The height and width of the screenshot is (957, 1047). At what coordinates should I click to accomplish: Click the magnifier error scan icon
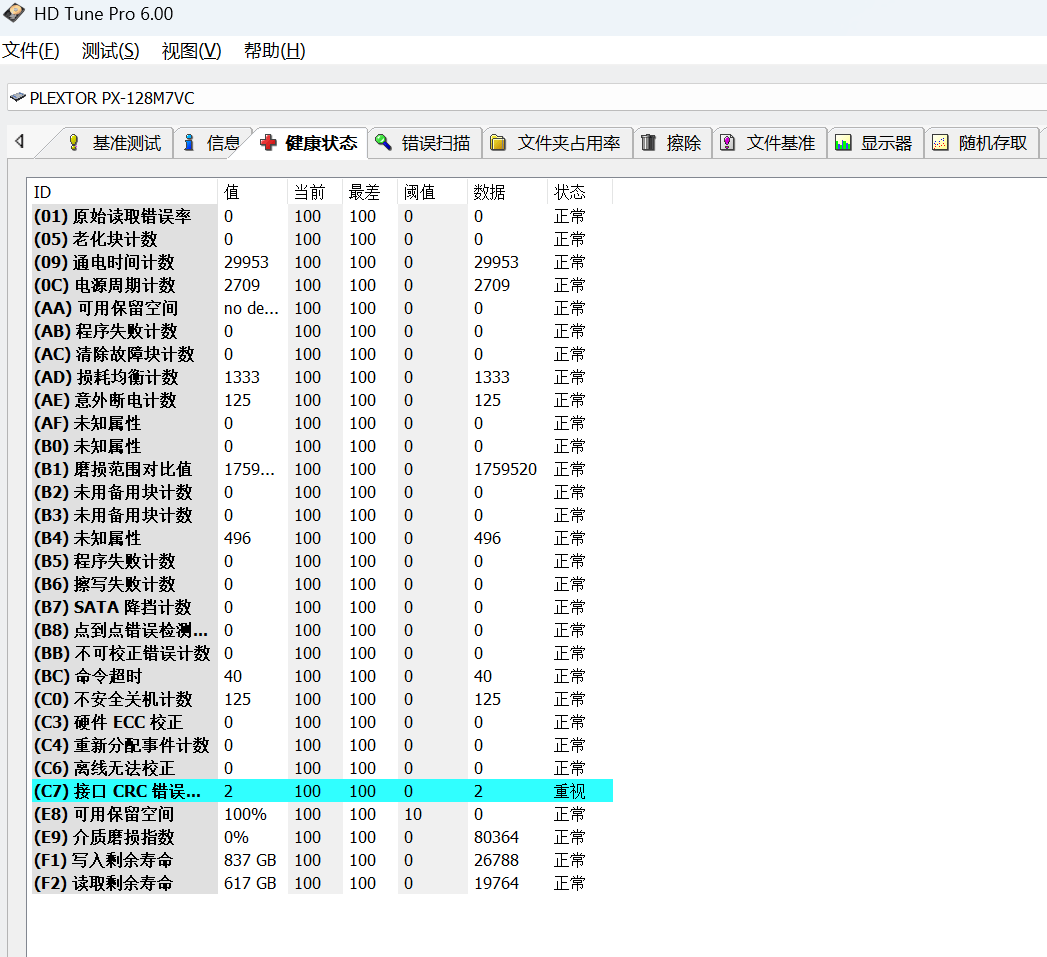coord(383,142)
